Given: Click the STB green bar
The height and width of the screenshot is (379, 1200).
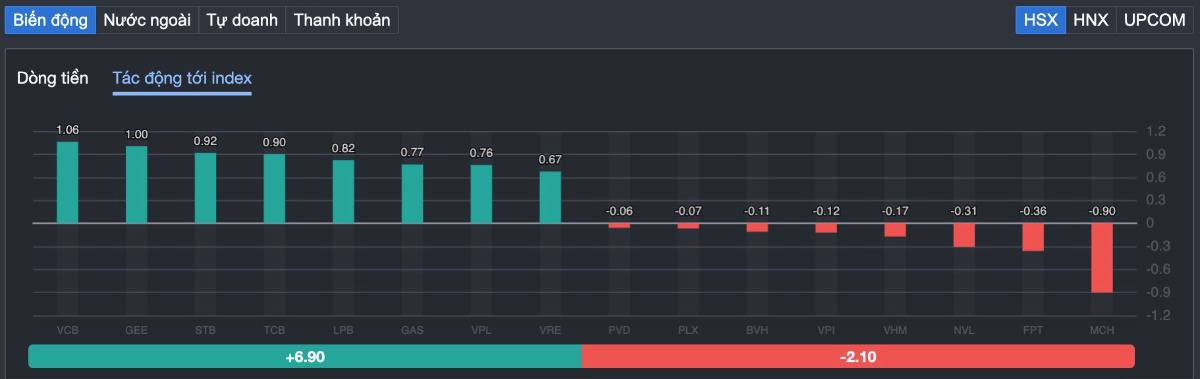Looking at the screenshot, I should pos(205,188).
